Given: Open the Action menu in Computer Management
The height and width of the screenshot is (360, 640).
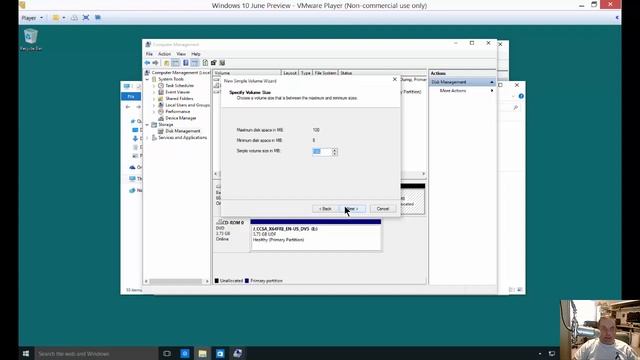Looking at the screenshot, I should coord(164,54).
